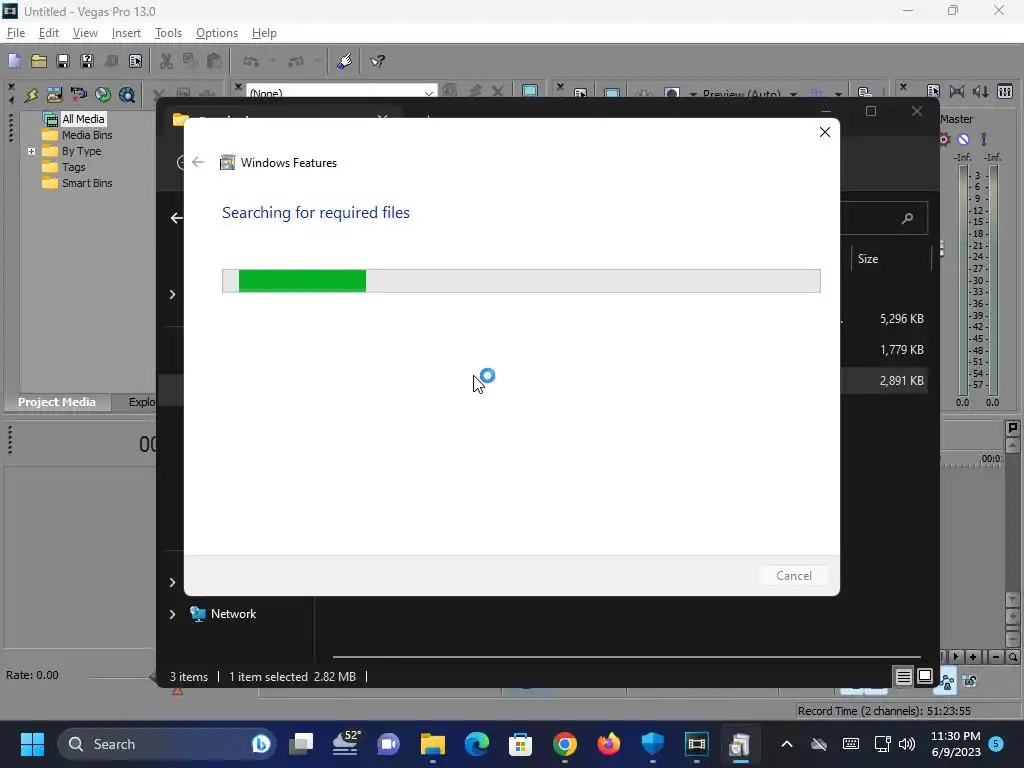The height and width of the screenshot is (768, 1024).
Task: Click the Master fader blue slider icon
Action: [x=984, y=139]
